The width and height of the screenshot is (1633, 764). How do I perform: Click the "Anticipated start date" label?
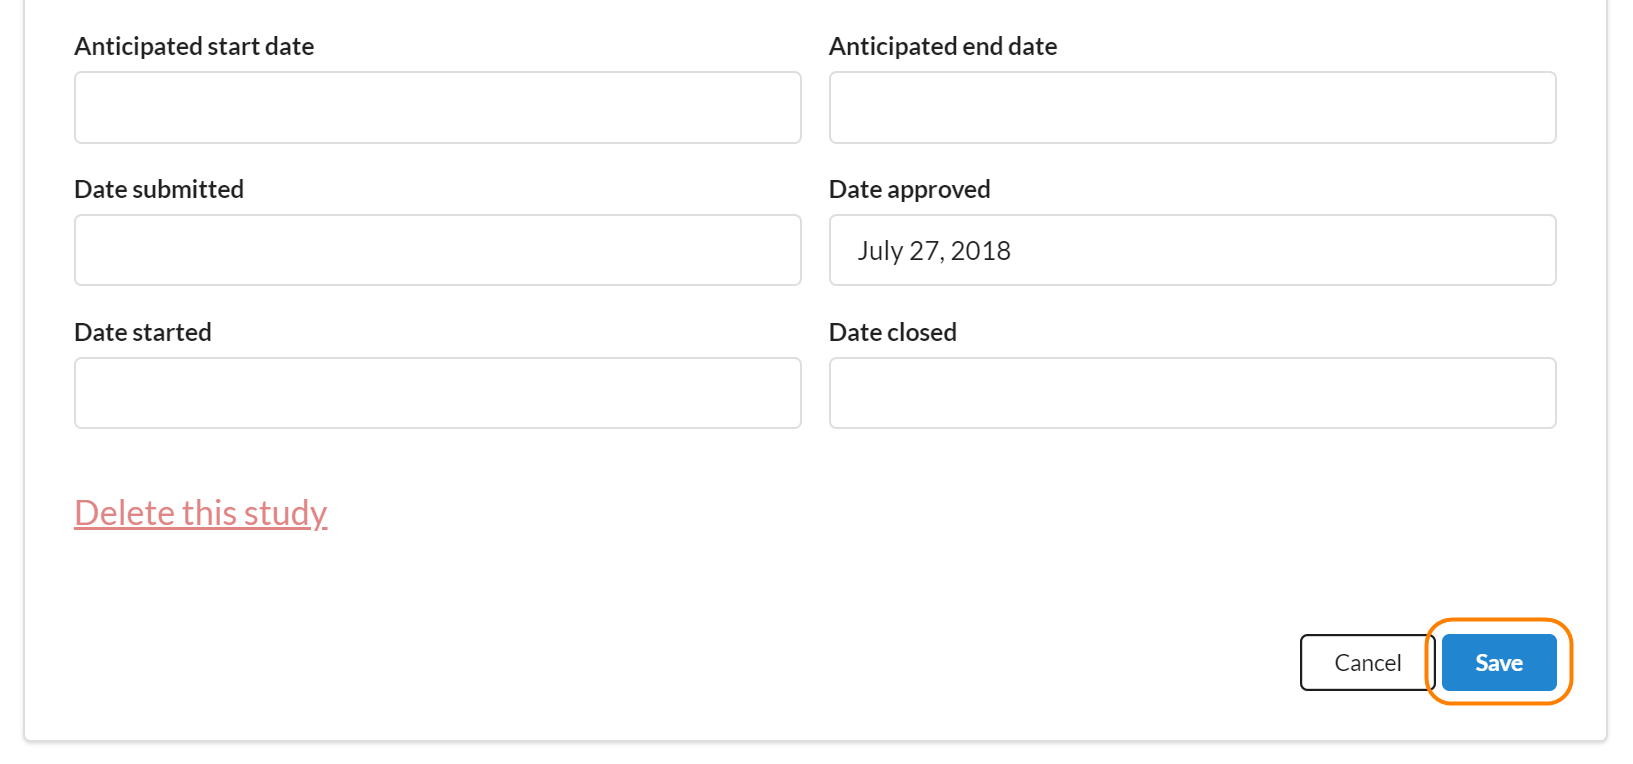[194, 47]
